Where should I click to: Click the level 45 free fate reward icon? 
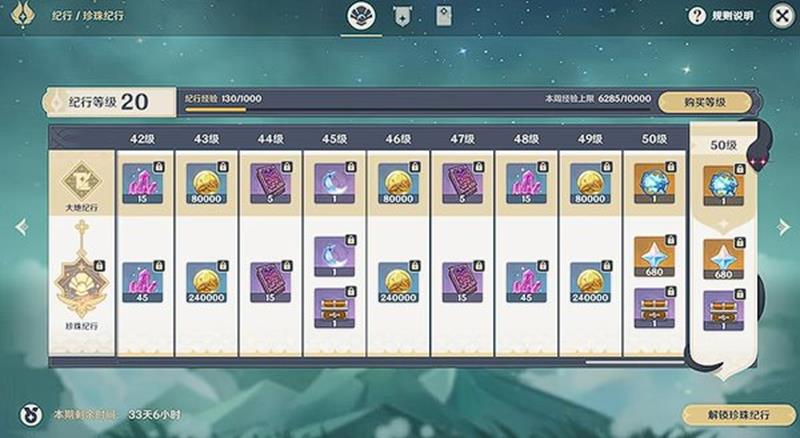click(334, 183)
